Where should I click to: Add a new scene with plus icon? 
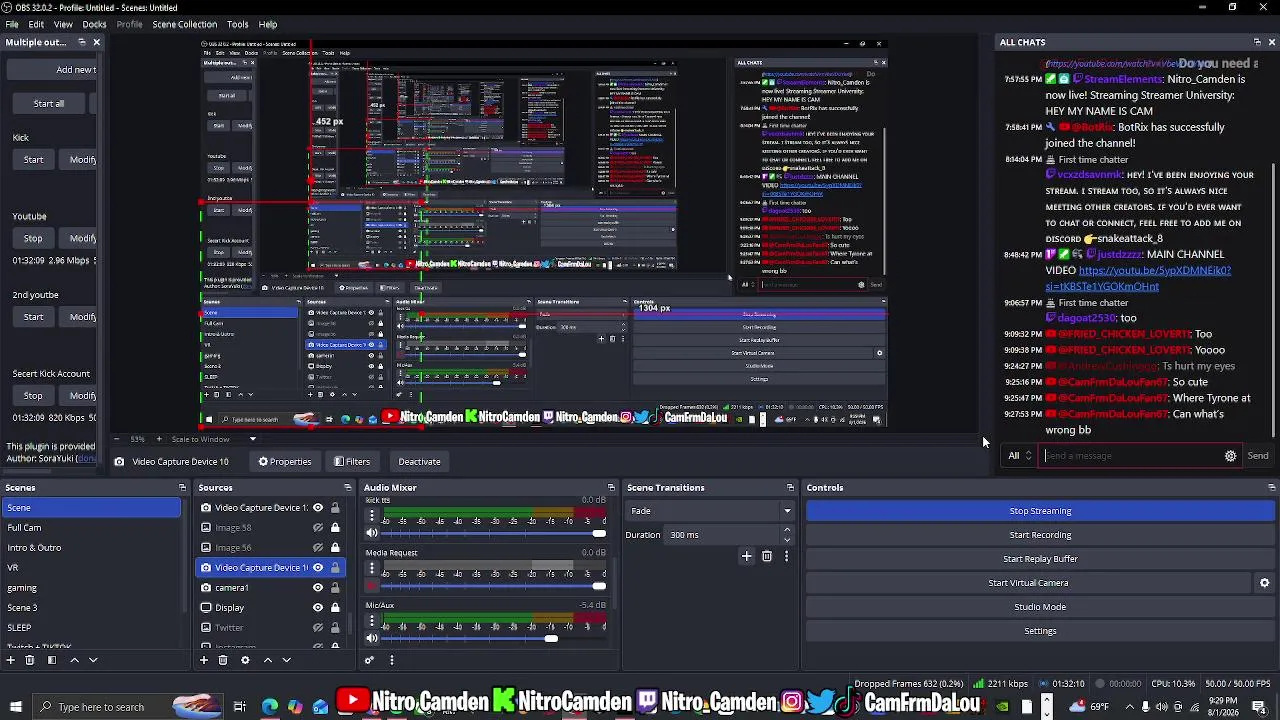[11, 660]
